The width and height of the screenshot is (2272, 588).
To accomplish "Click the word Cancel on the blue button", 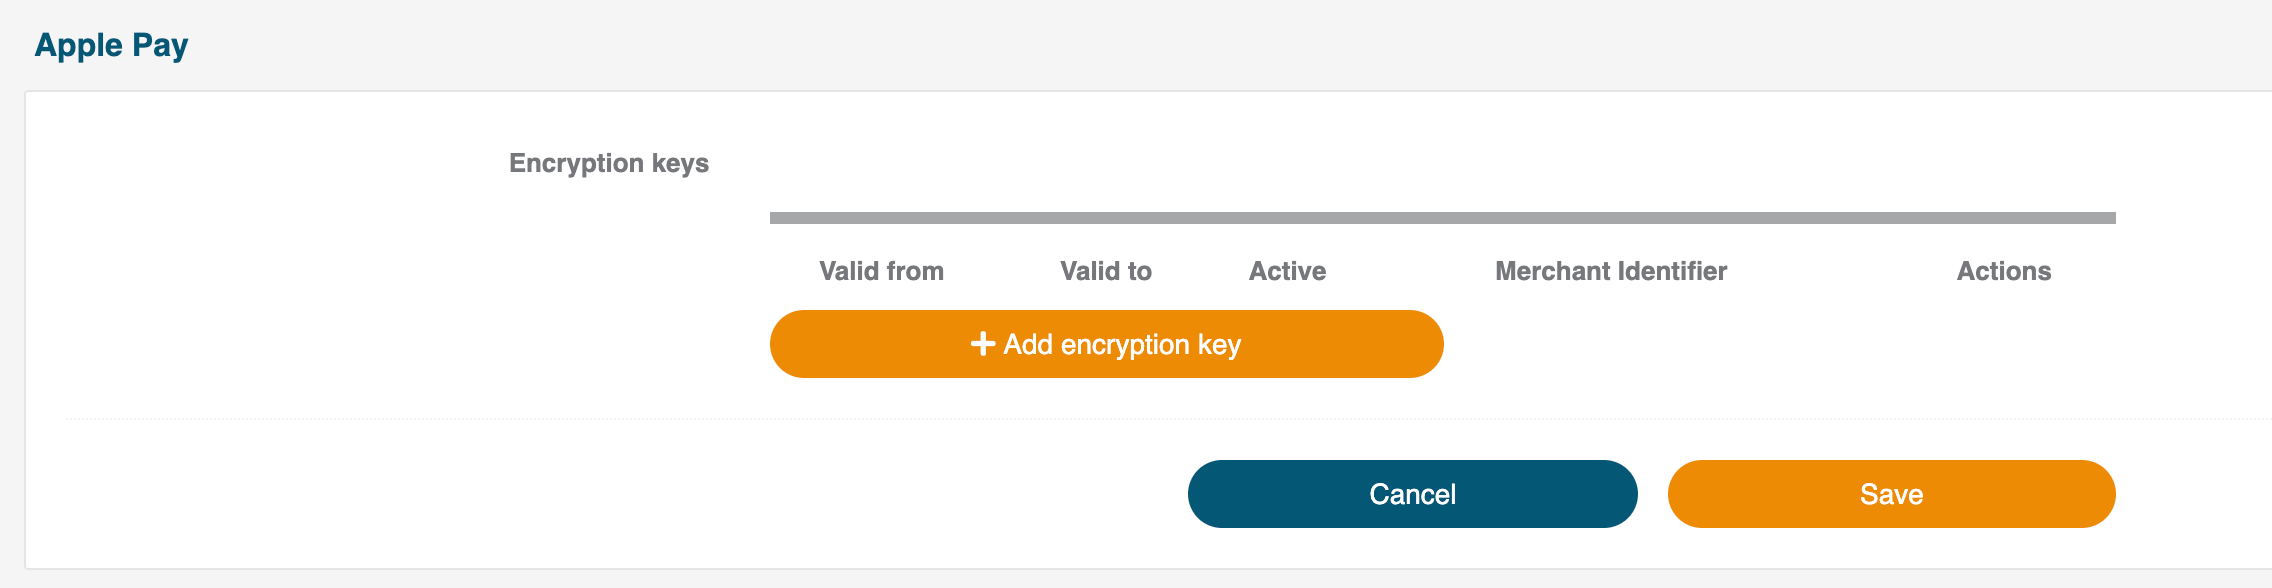I will 1412,494.
